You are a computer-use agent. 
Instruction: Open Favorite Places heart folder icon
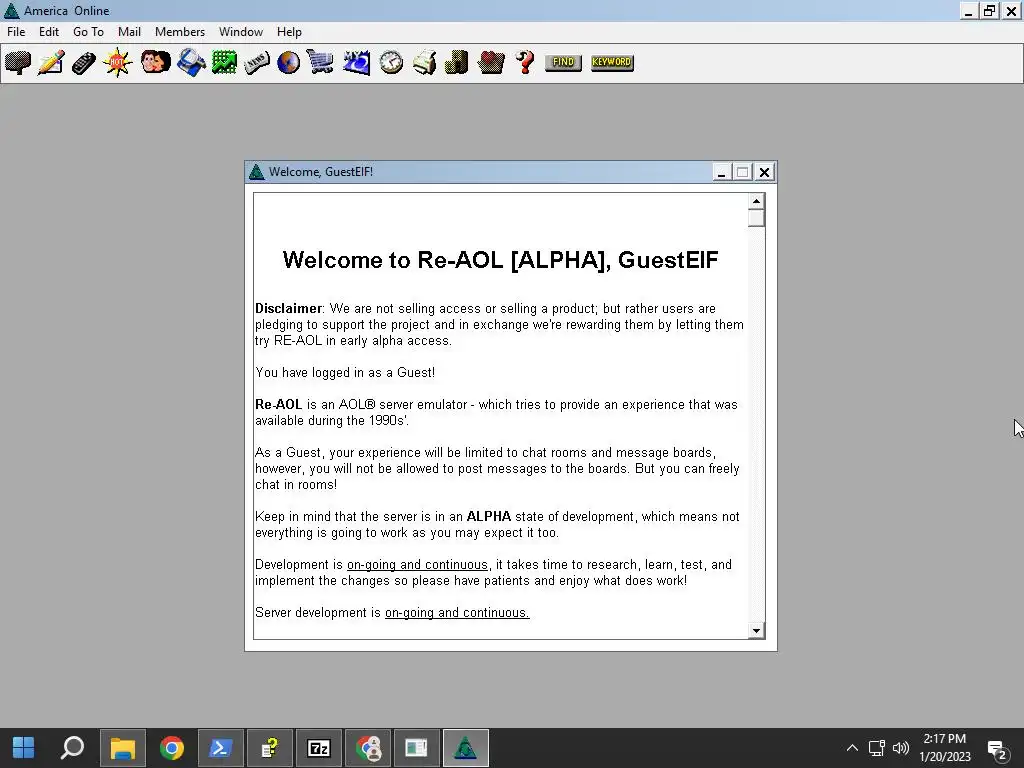pos(491,63)
